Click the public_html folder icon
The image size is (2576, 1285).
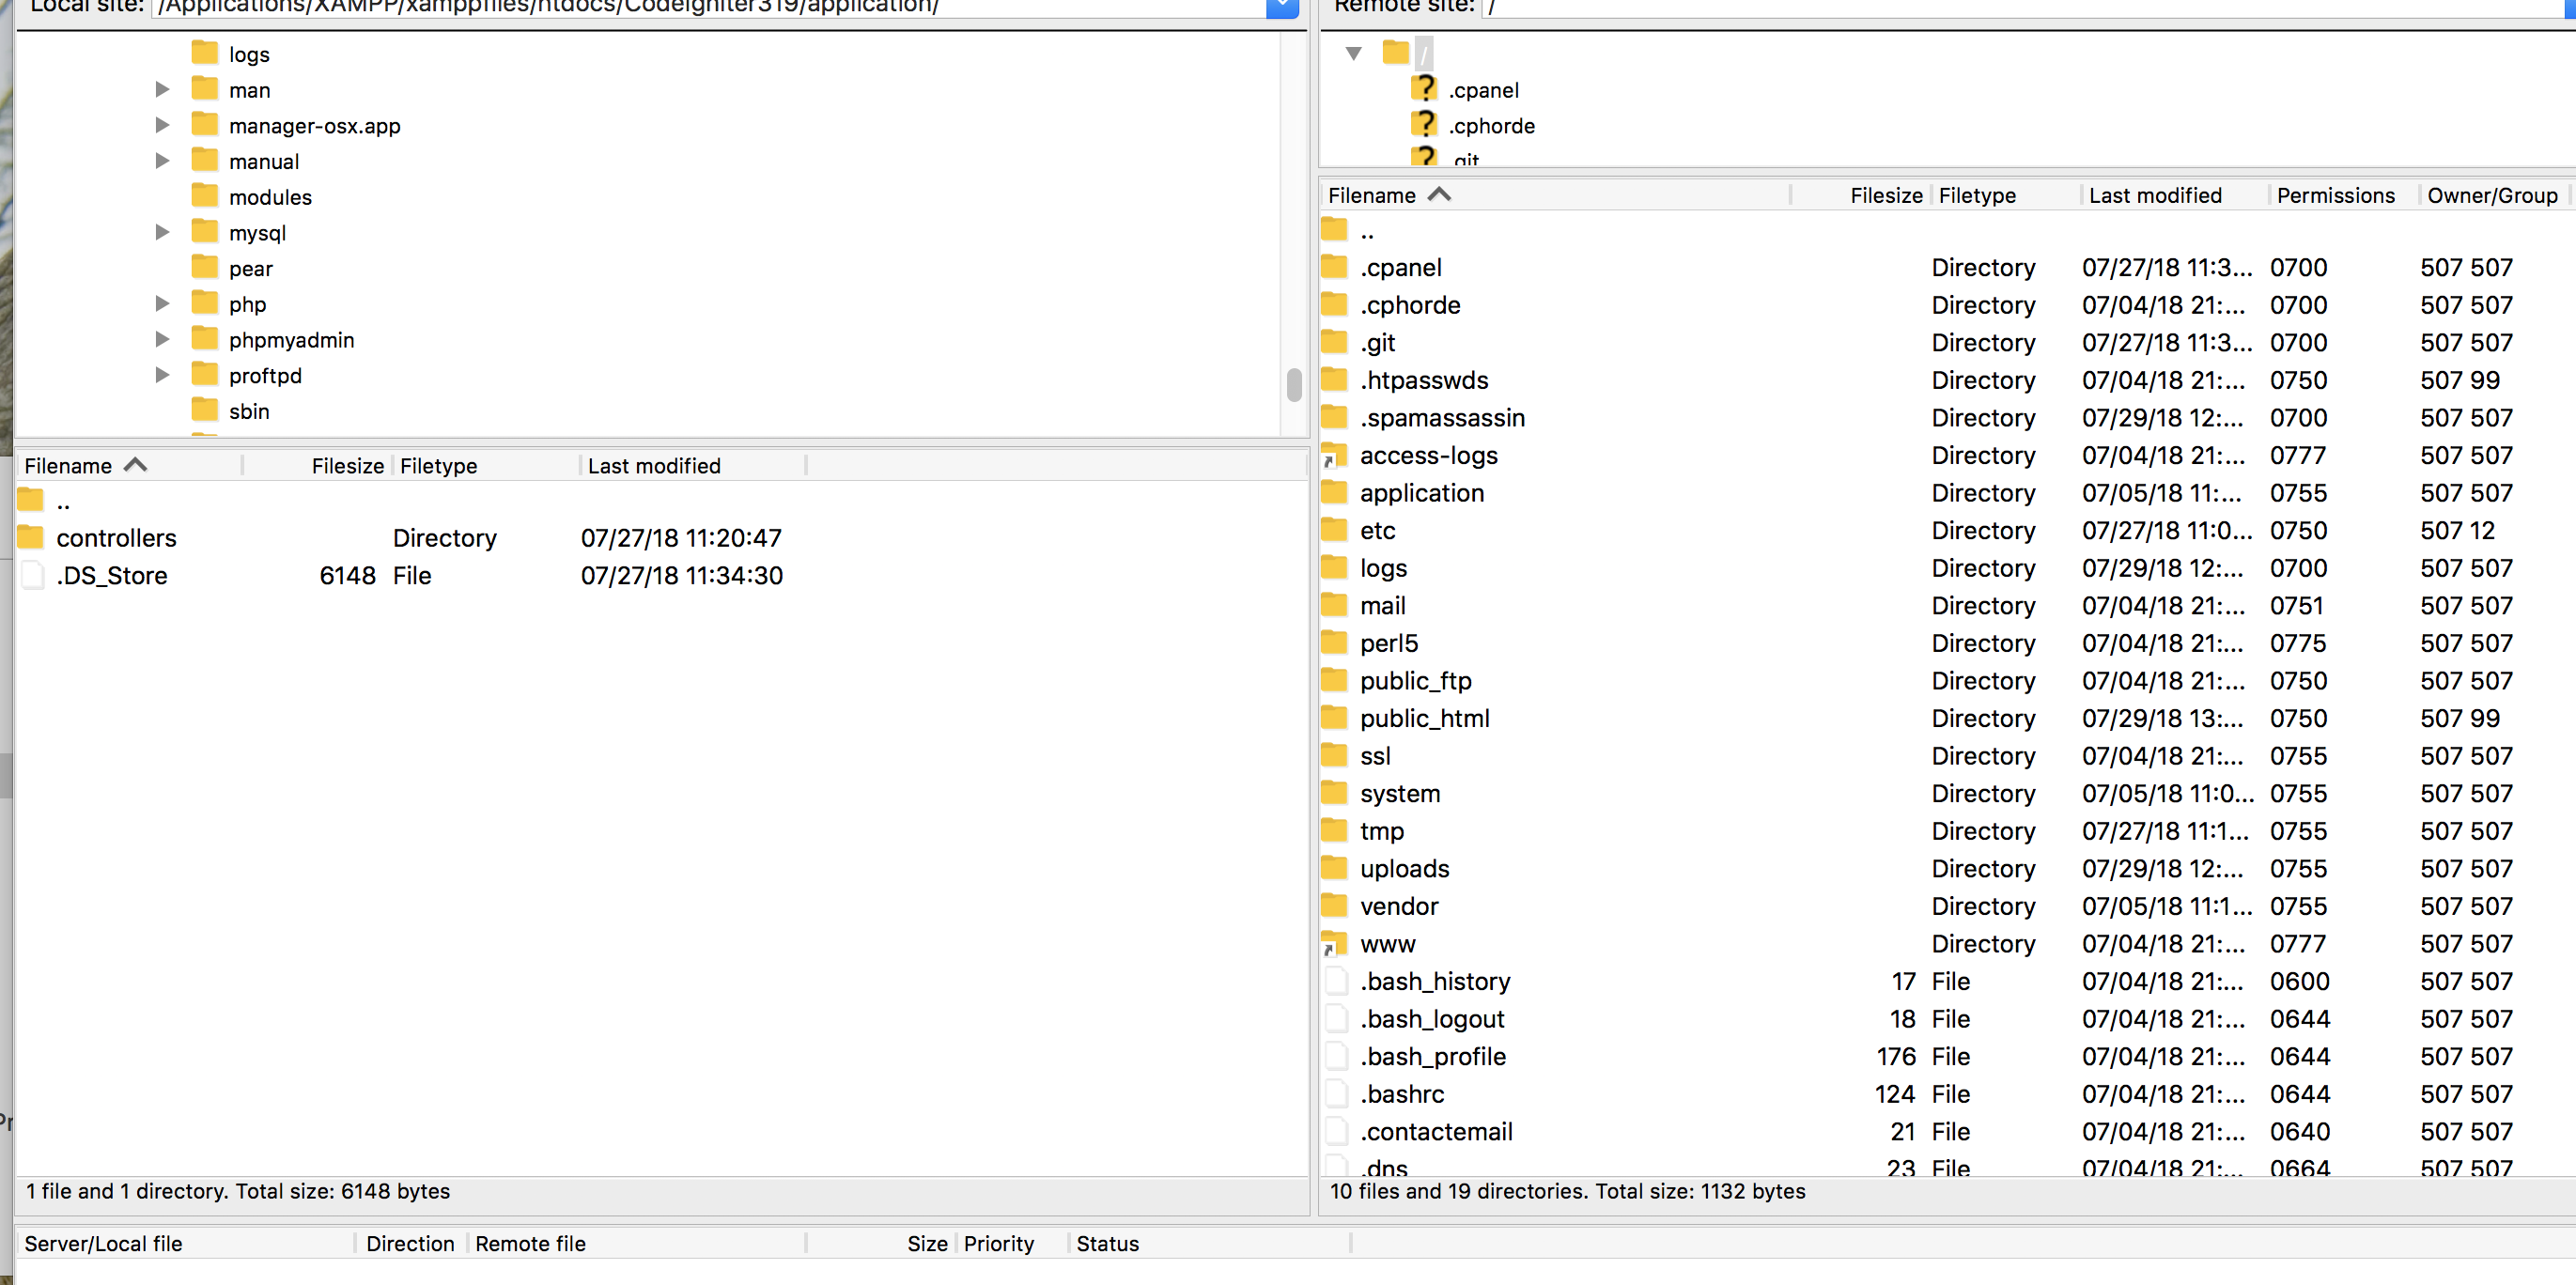click(x=1335, y=717)
